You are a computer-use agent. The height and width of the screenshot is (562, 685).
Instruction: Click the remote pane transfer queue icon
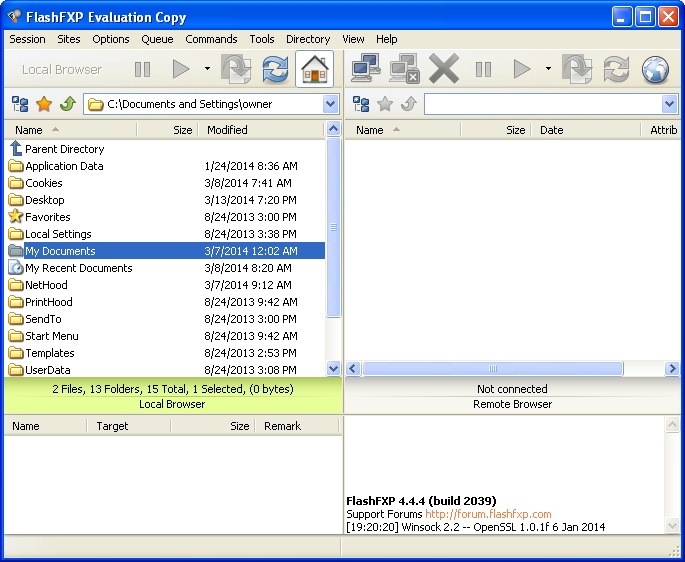577,69
